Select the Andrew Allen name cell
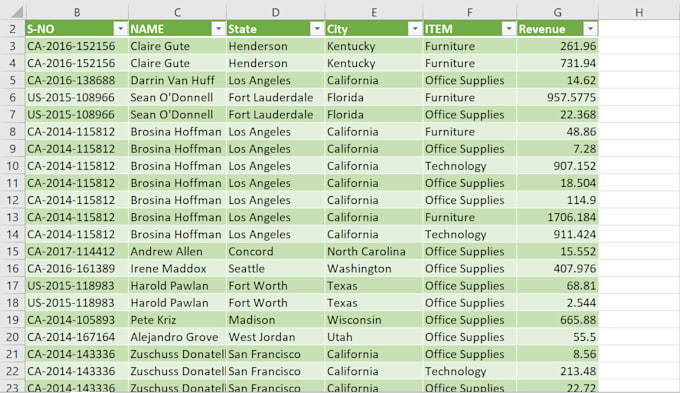 coord(177,251)
